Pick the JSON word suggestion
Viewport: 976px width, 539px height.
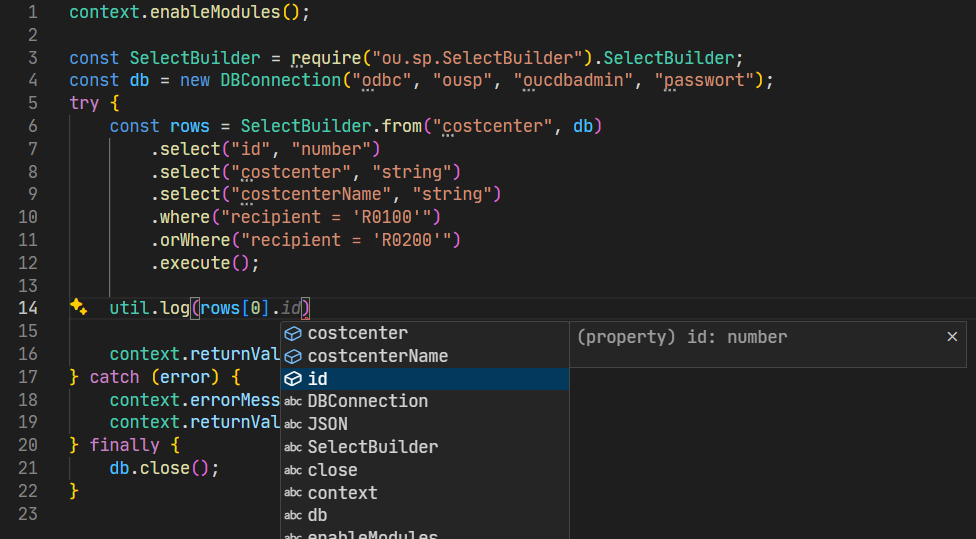425,424
